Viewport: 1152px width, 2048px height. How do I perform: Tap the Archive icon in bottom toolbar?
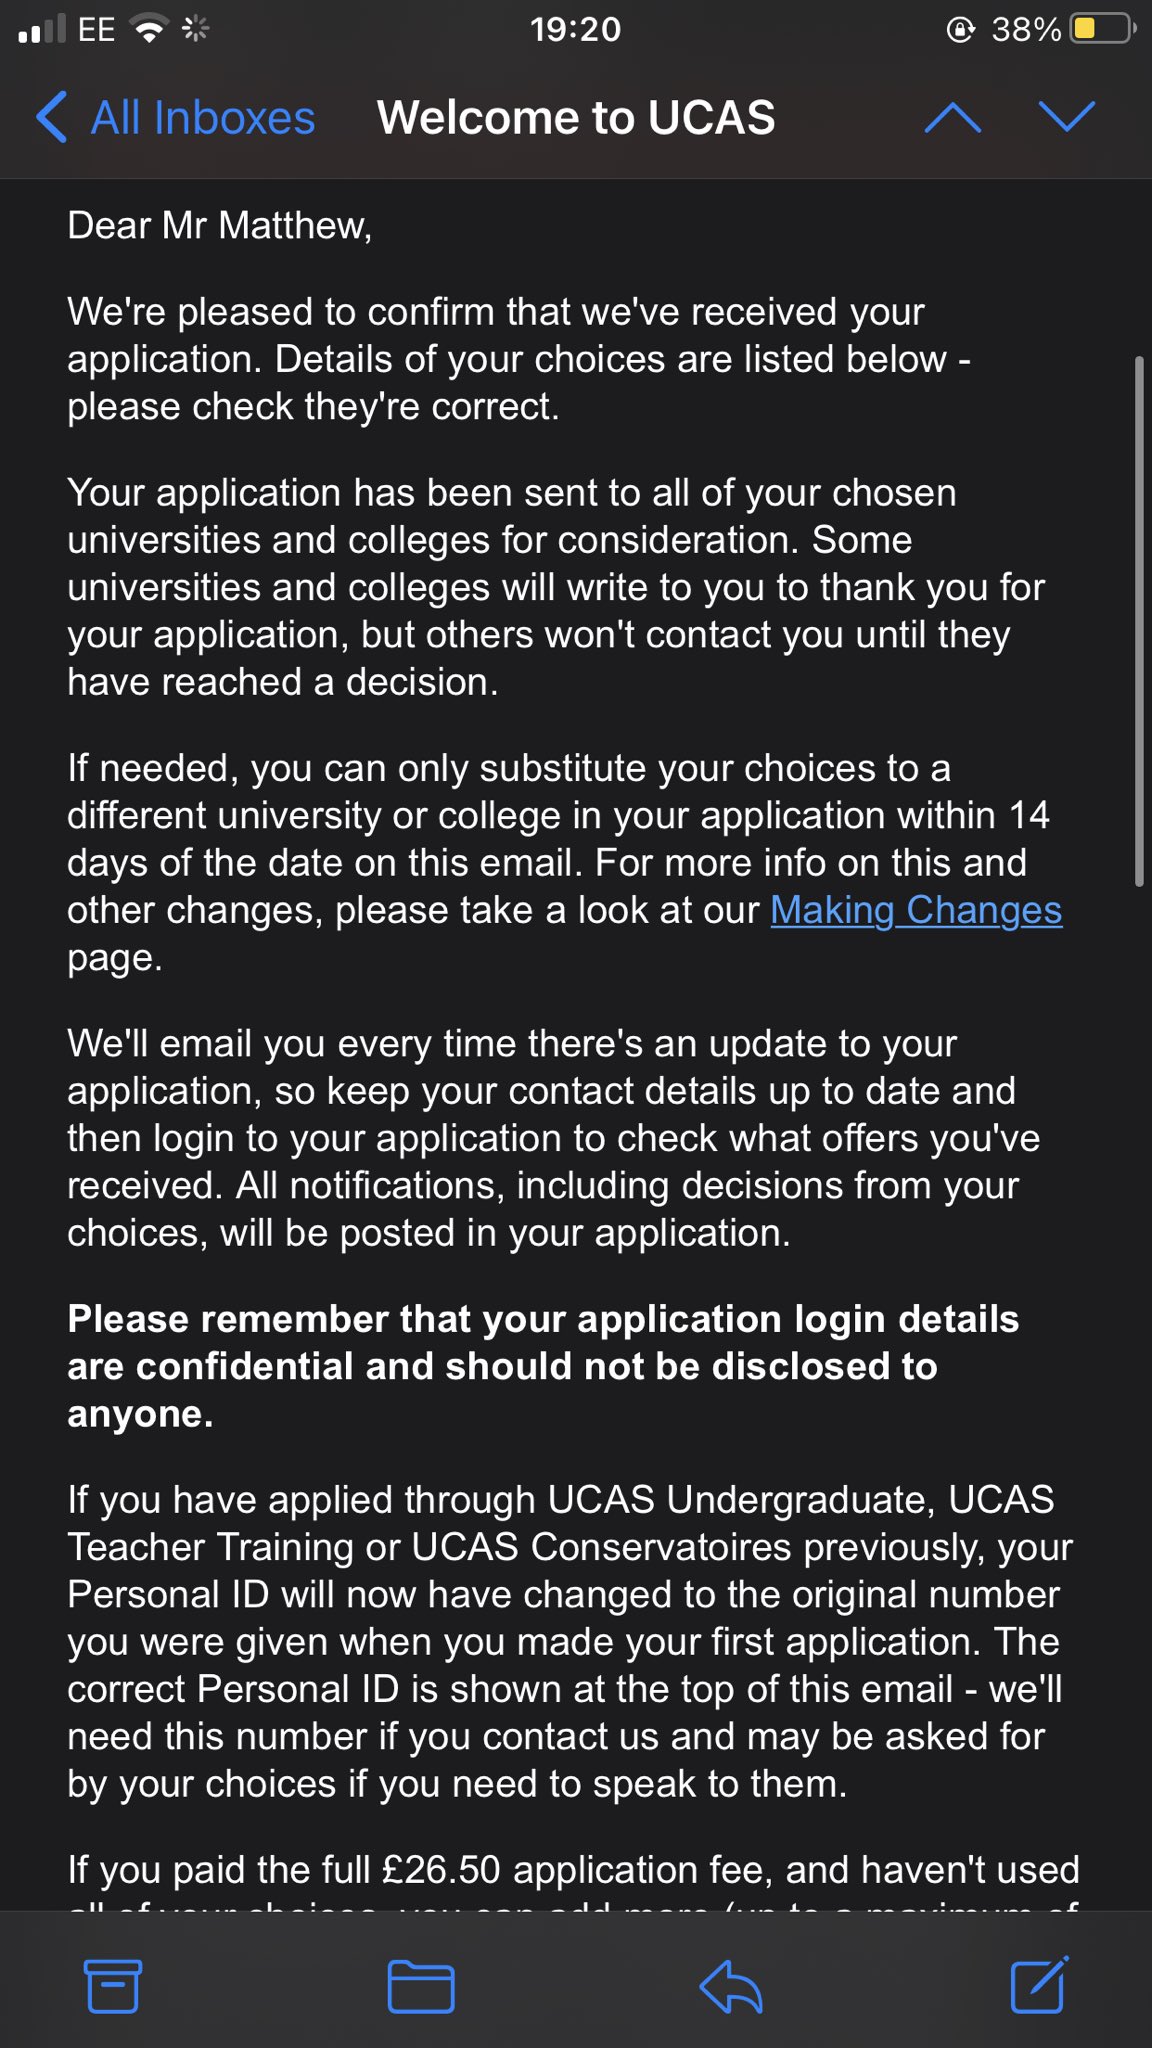112,1985
